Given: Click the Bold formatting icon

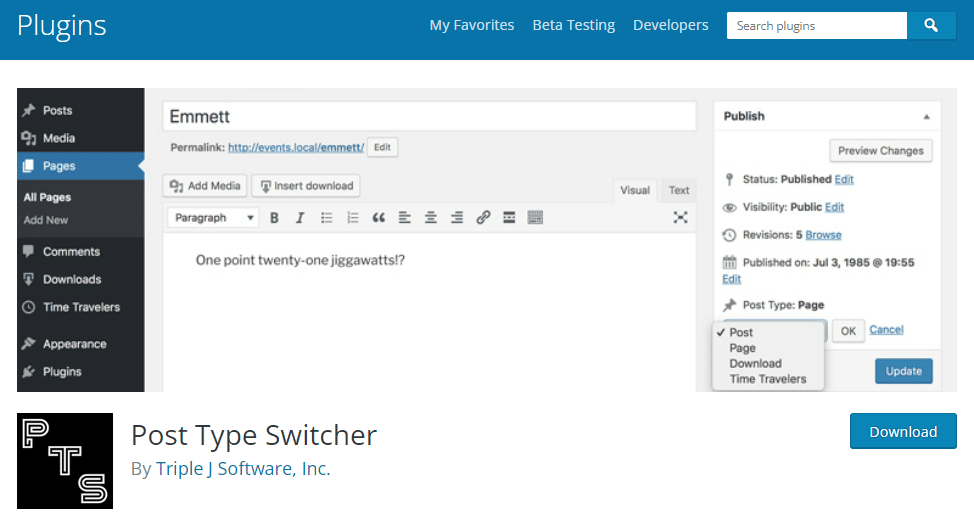Looking at the screenshot, I should pos(274,218).
